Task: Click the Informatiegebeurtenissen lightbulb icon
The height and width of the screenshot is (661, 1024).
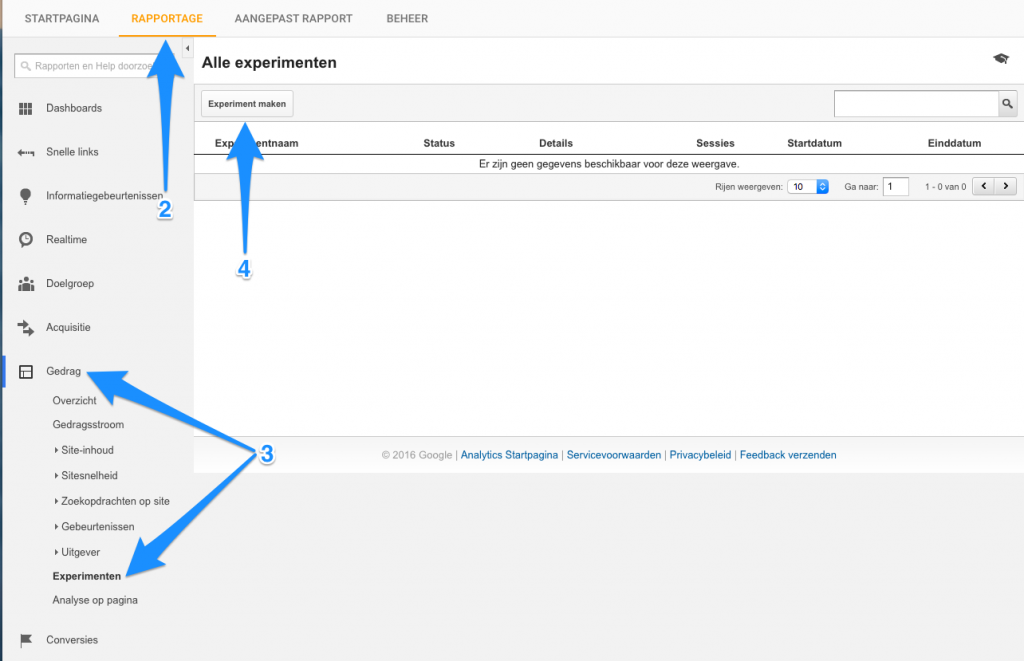Action: [x=26, y=196]
